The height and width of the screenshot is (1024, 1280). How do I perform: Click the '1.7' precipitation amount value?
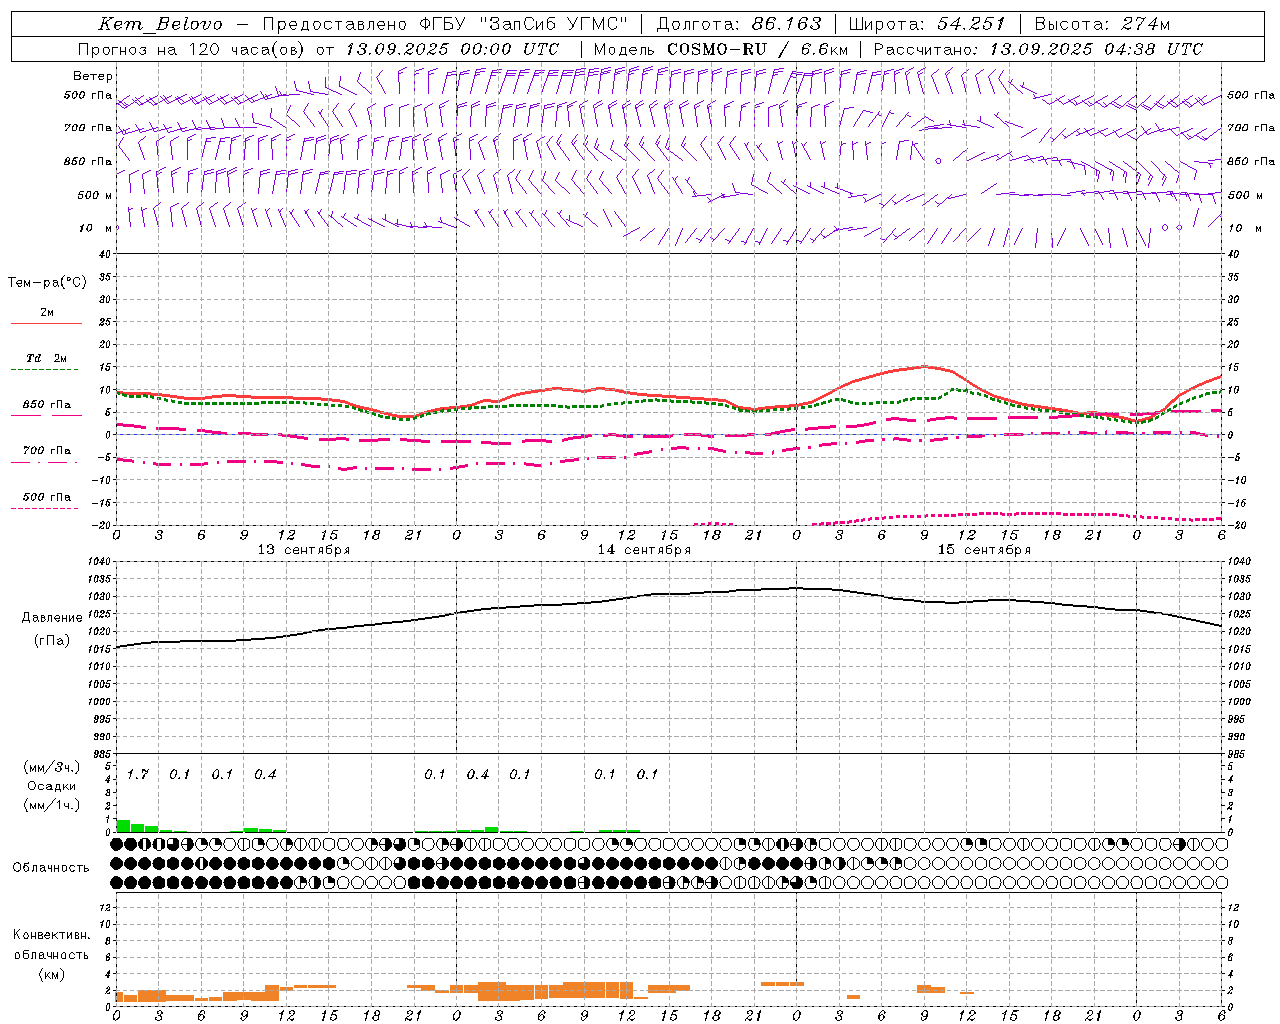click(138, 774)
